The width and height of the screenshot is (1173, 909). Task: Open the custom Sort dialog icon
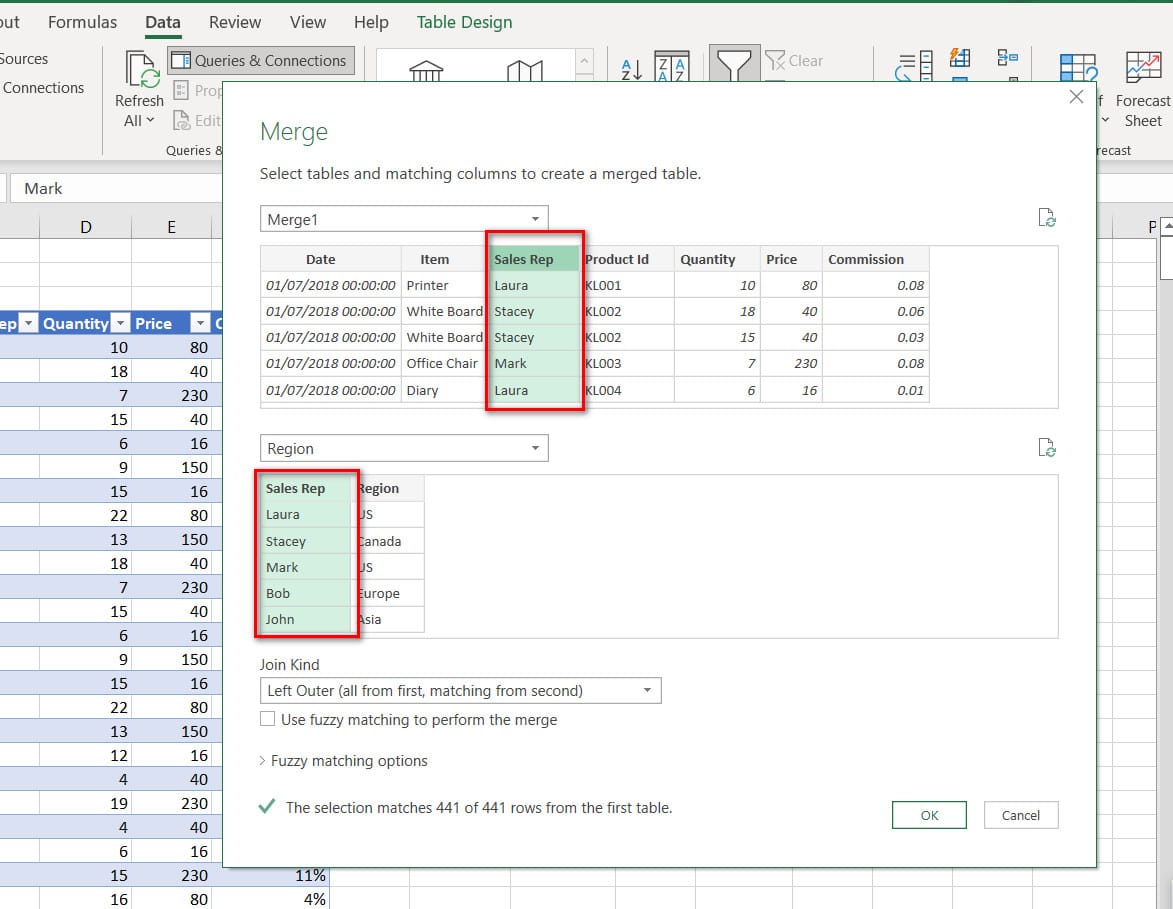tap(671, 67)
